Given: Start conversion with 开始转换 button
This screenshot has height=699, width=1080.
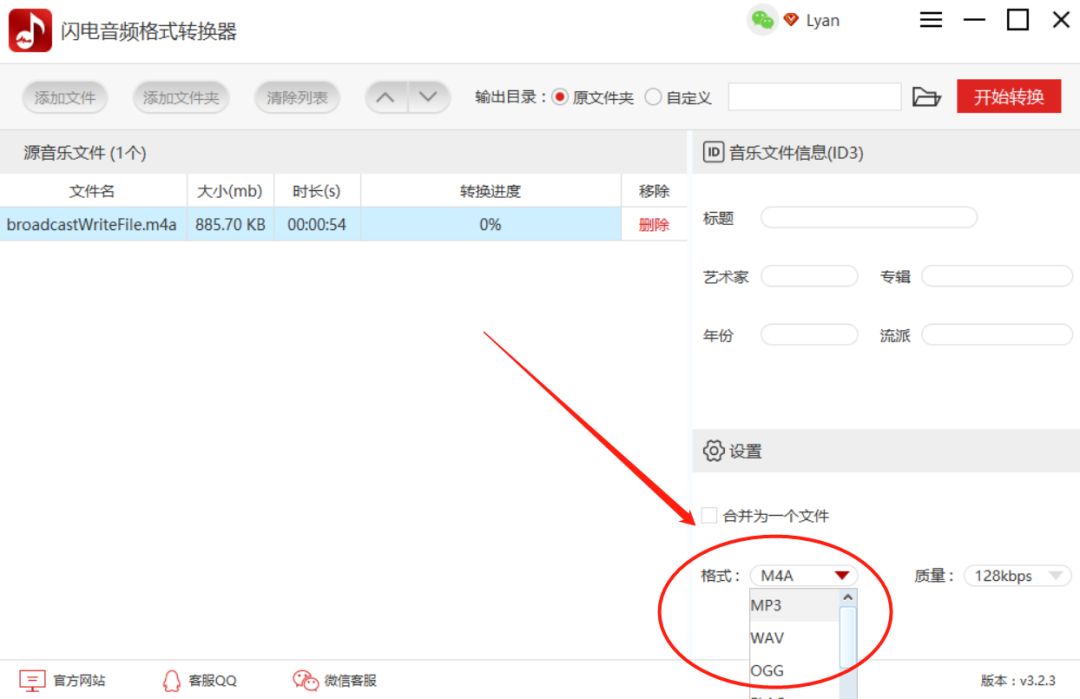Looking at the screenshot, I should pos(1008,96).
